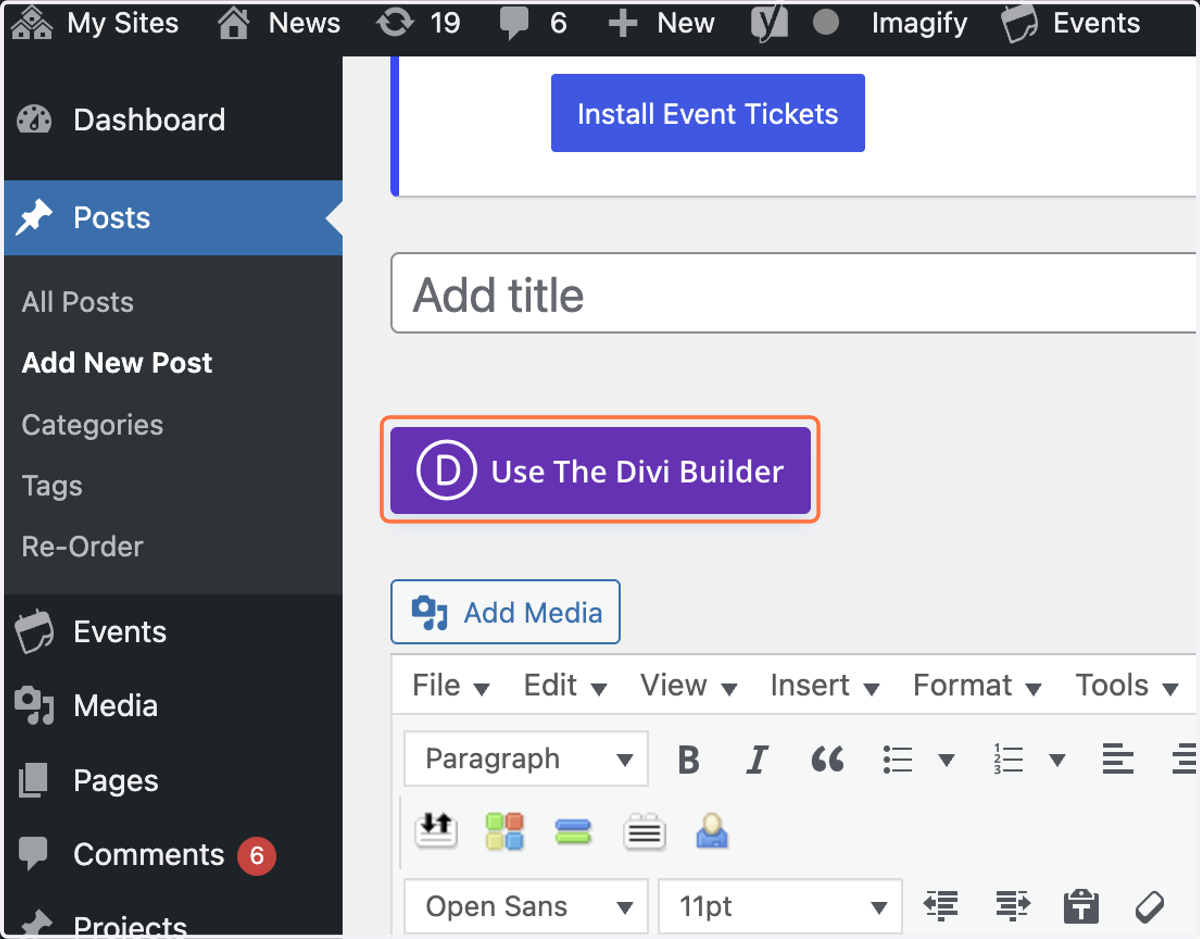Open Events in the sidebar menu

tap(173, 632)
